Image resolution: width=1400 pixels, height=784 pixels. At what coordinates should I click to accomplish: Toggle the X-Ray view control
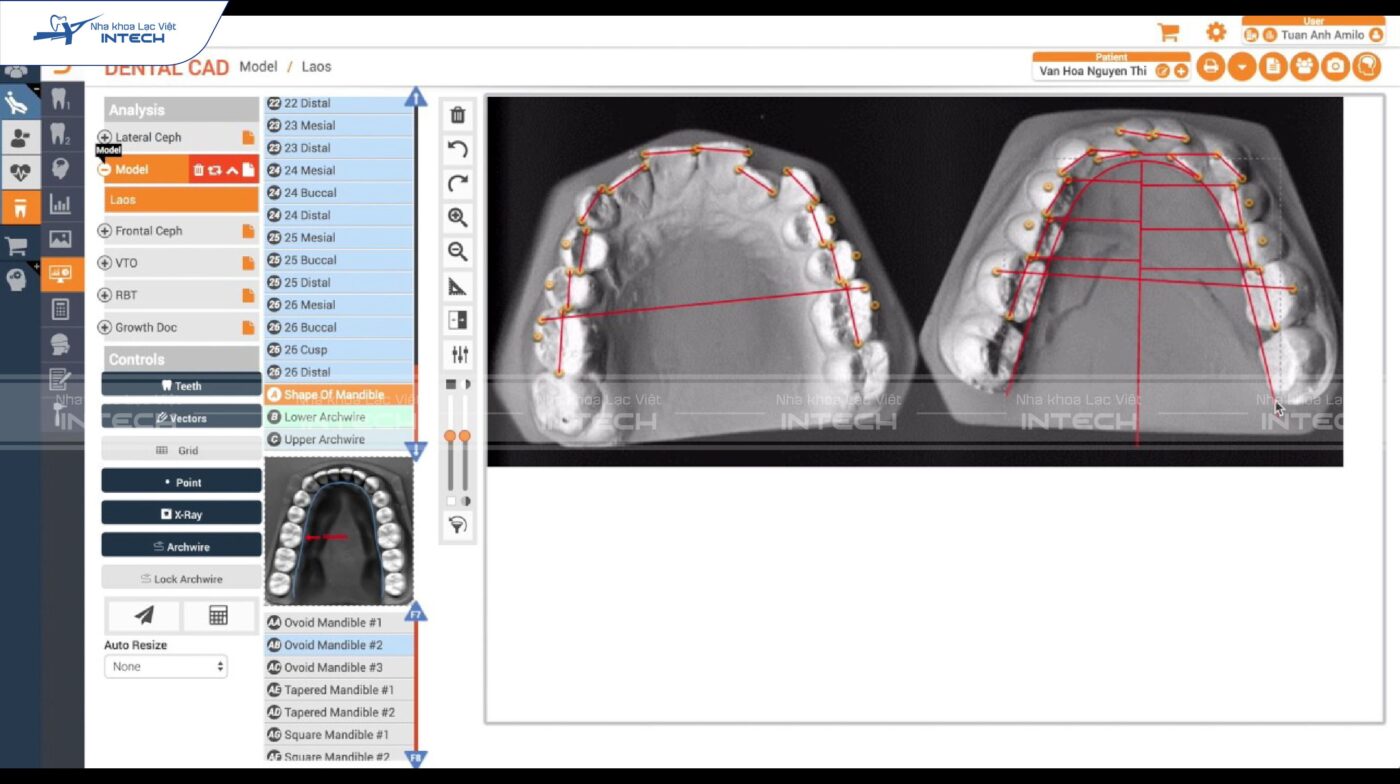tap(181, 514)
